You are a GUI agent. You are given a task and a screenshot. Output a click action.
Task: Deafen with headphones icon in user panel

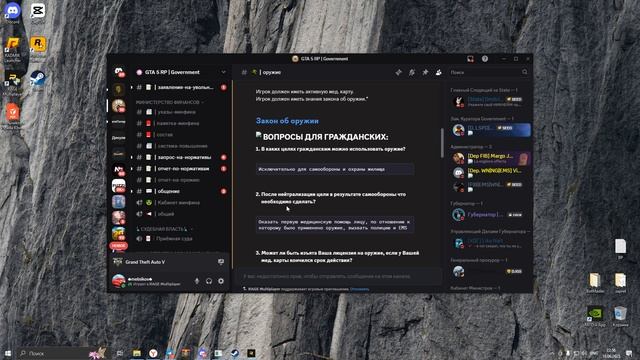pyautogui.click(x=209, y=281)
